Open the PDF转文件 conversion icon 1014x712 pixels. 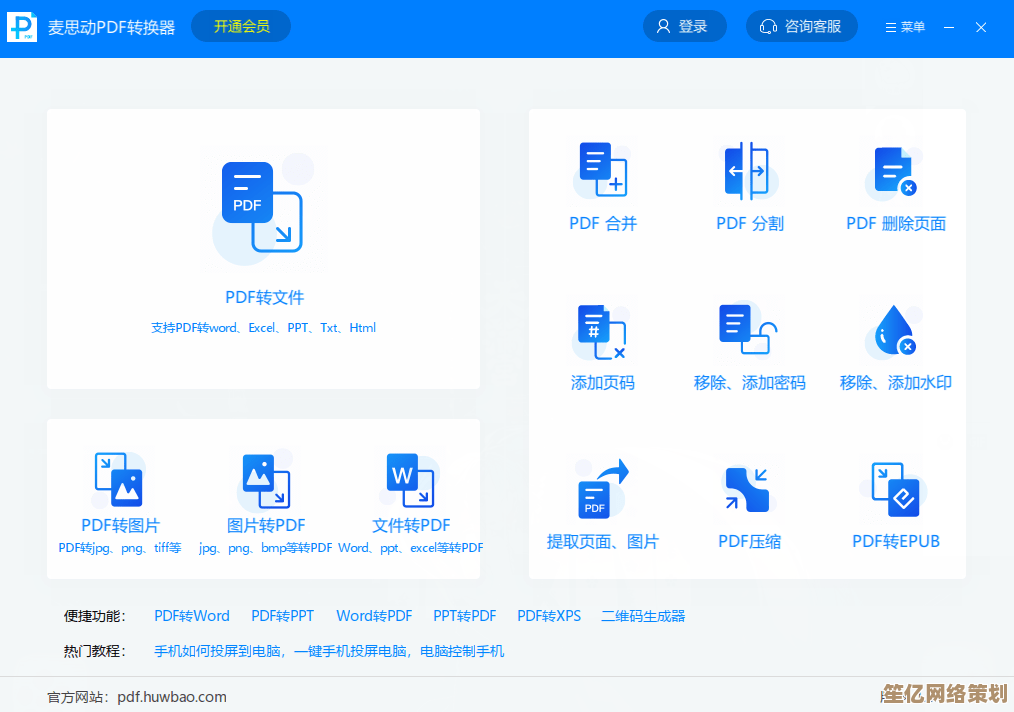(x=262, y=207)
